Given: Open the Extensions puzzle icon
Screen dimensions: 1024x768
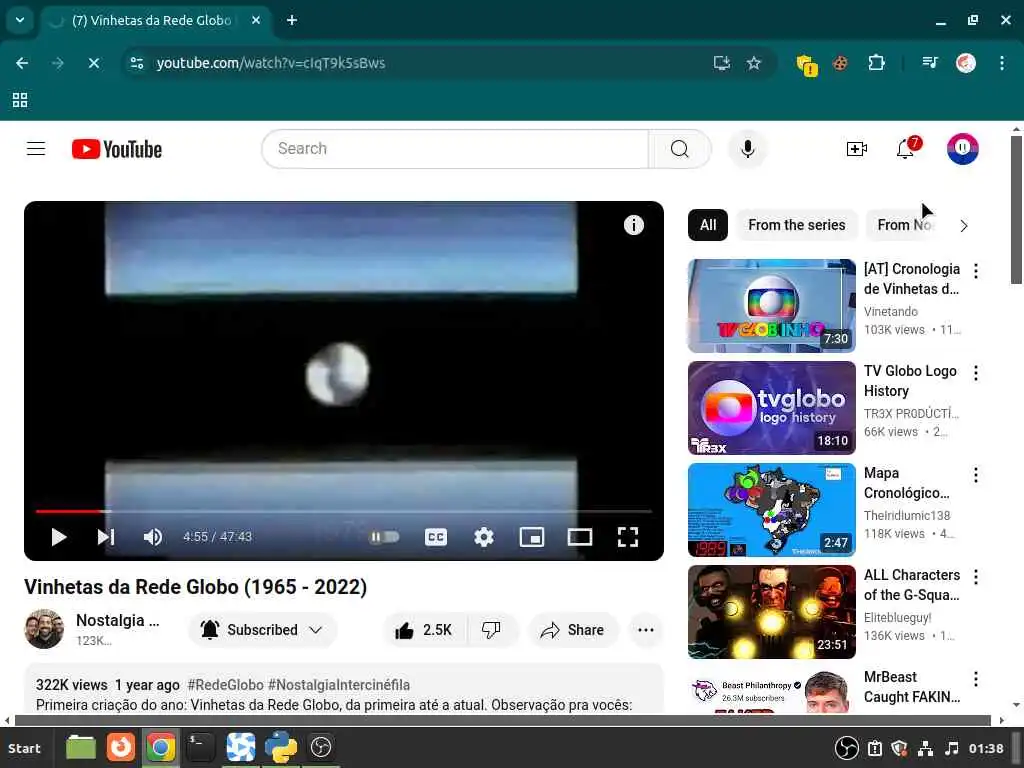Looking at the screenshot, I should (x=876, y=63).
